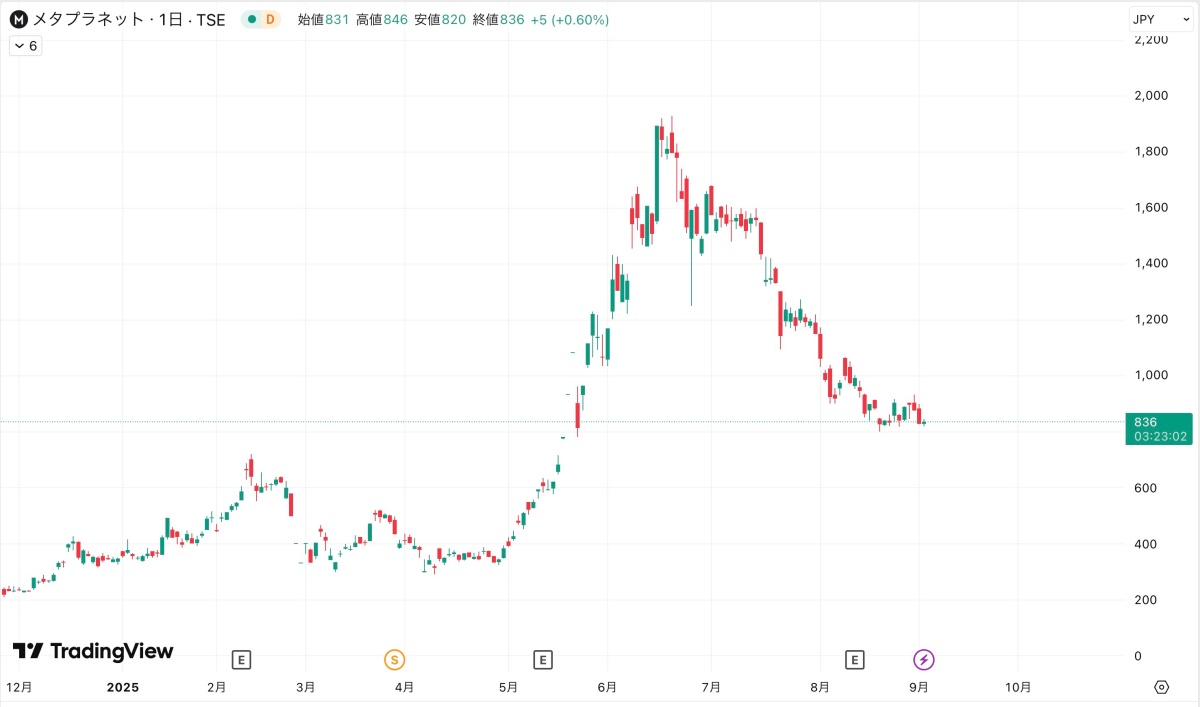Image resolution: width=1200 pixels, height=707 pixels.
Task: Click the orange D data badge
Action: tap(270, 19)
